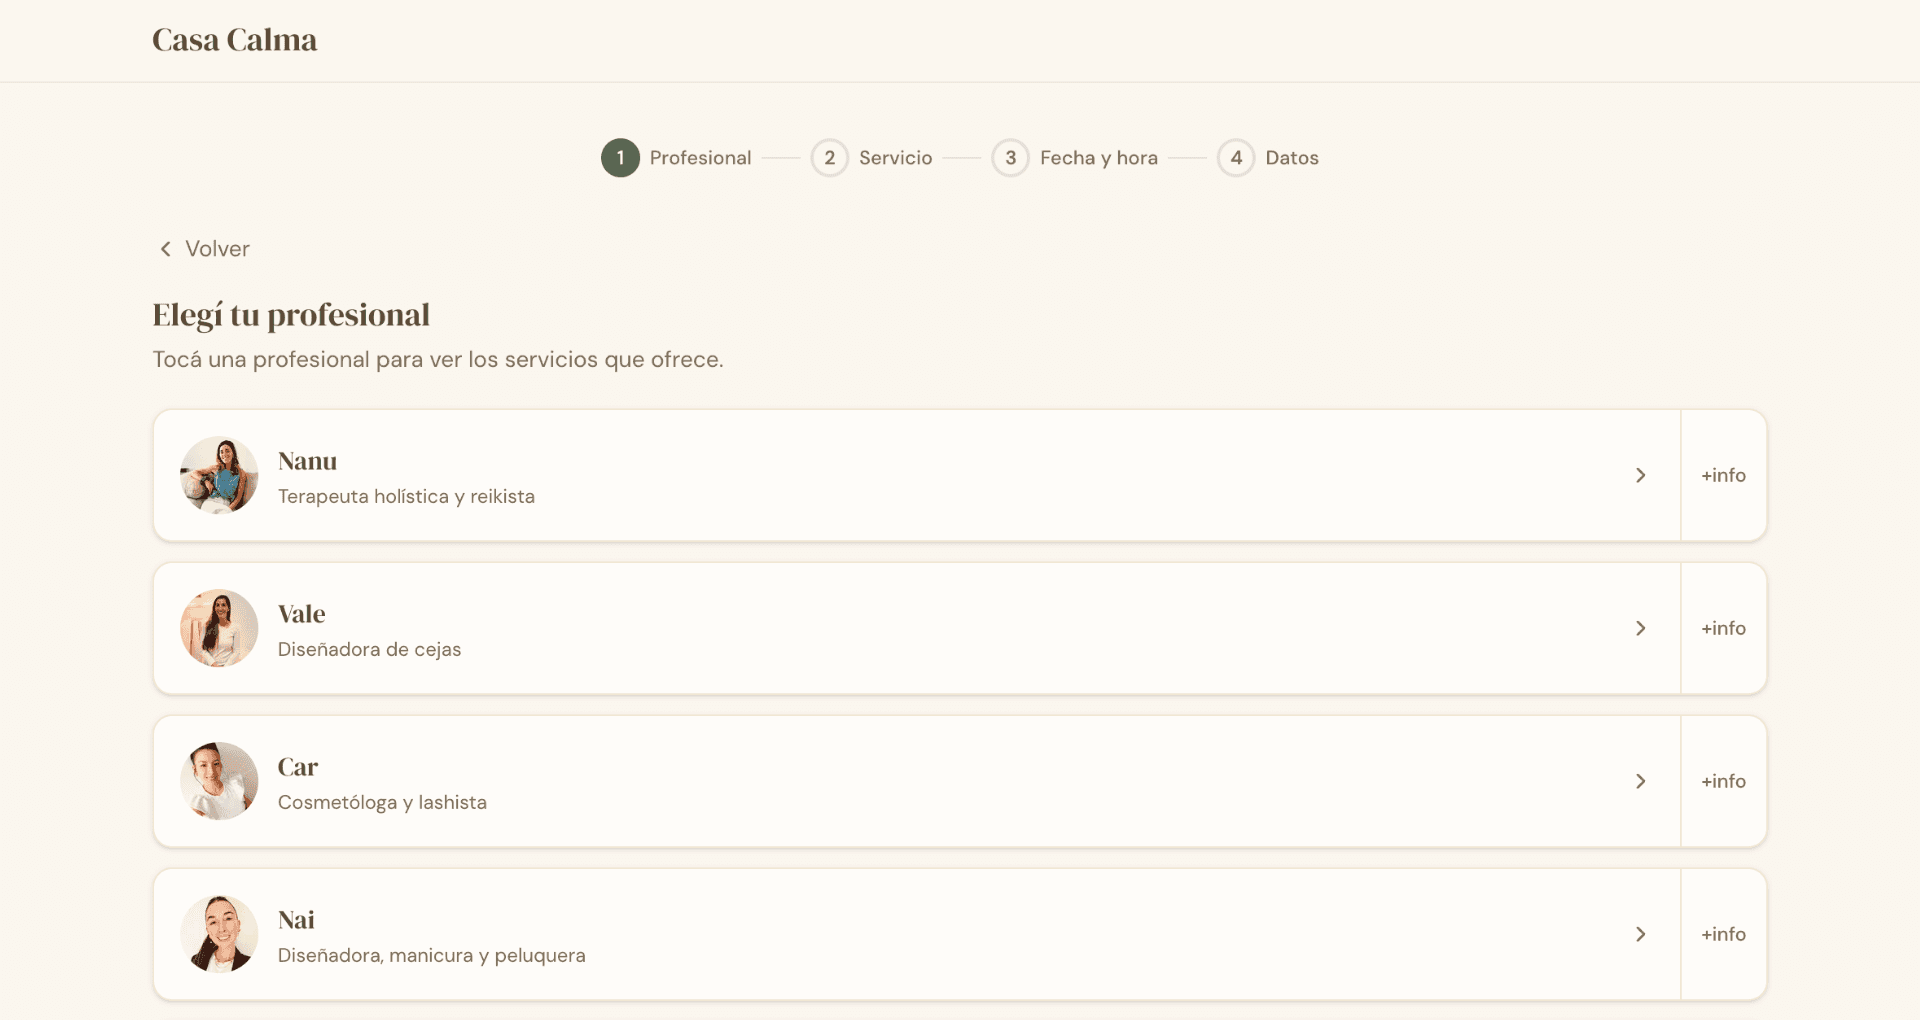This screenshot has height=1020, width=1920.
Task: Click the 'Tocá una profesional' instruction text
Action: 438,360
